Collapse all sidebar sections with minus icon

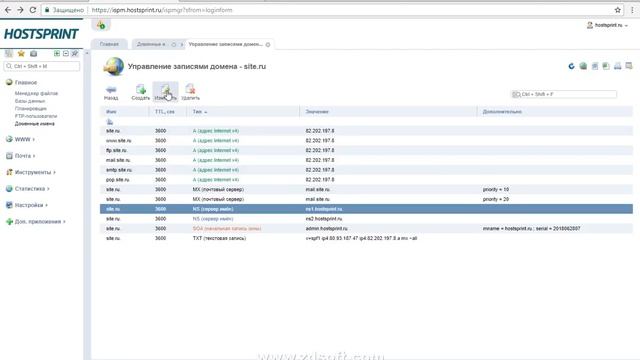[66, 53]
